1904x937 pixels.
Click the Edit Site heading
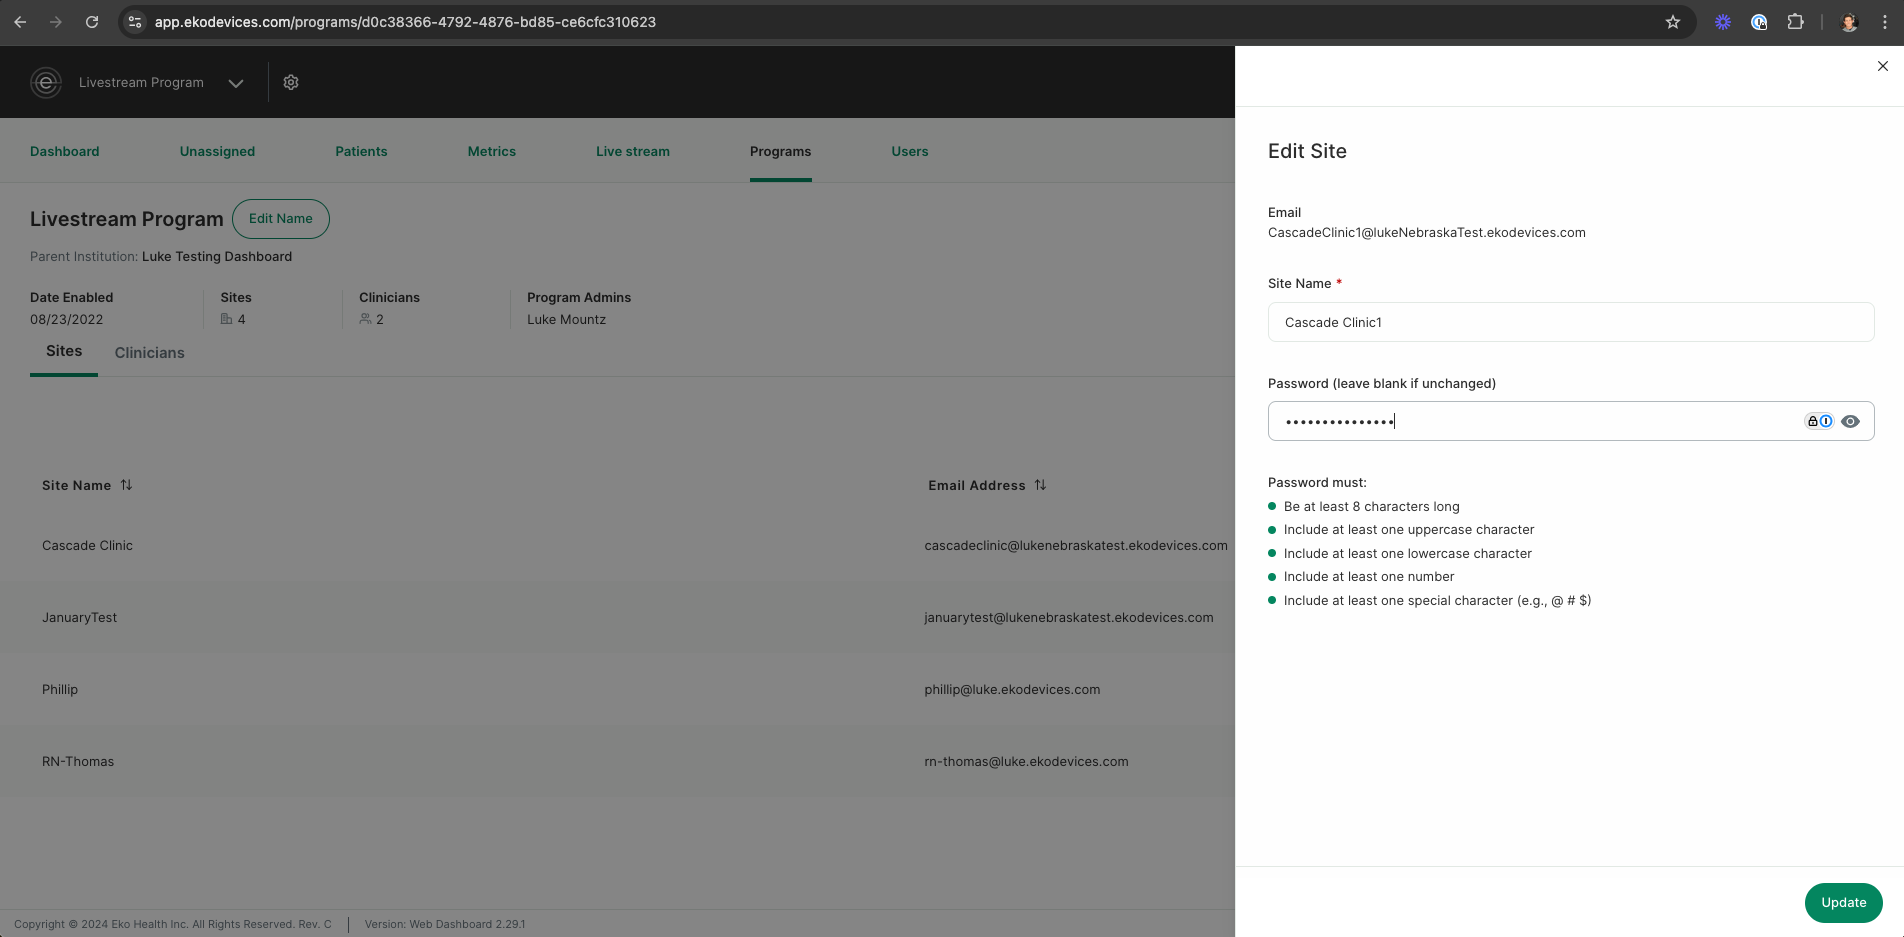tap(1307, 151)
